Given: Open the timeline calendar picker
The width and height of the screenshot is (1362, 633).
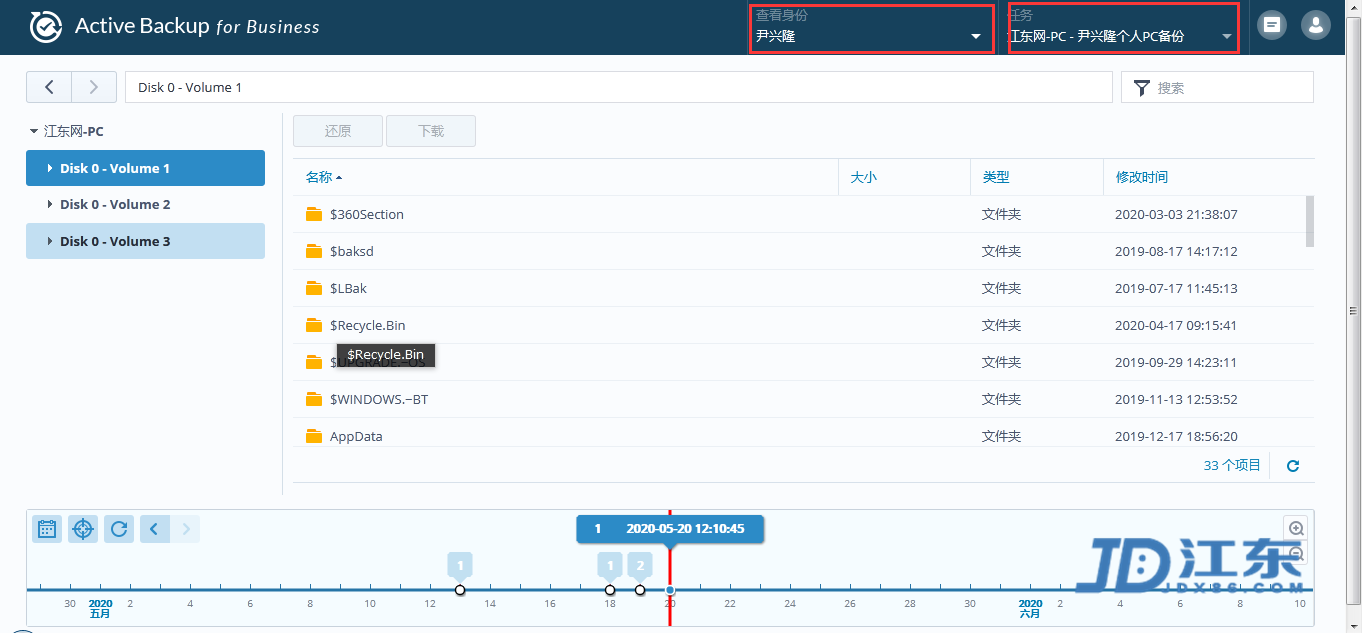Looking at the screenshot, I should point(47,529).
